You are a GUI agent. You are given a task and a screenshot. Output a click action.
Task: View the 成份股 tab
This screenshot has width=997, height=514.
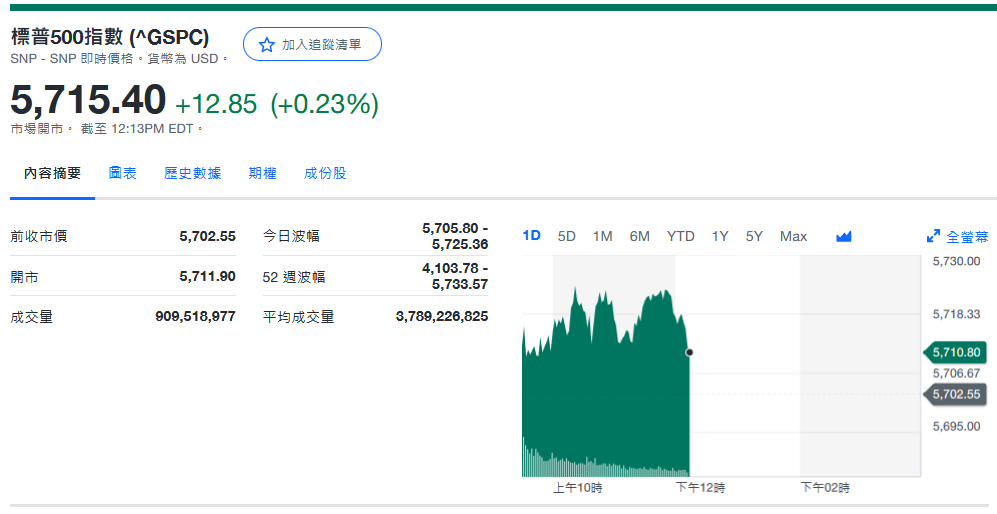[x=325, y=173]
